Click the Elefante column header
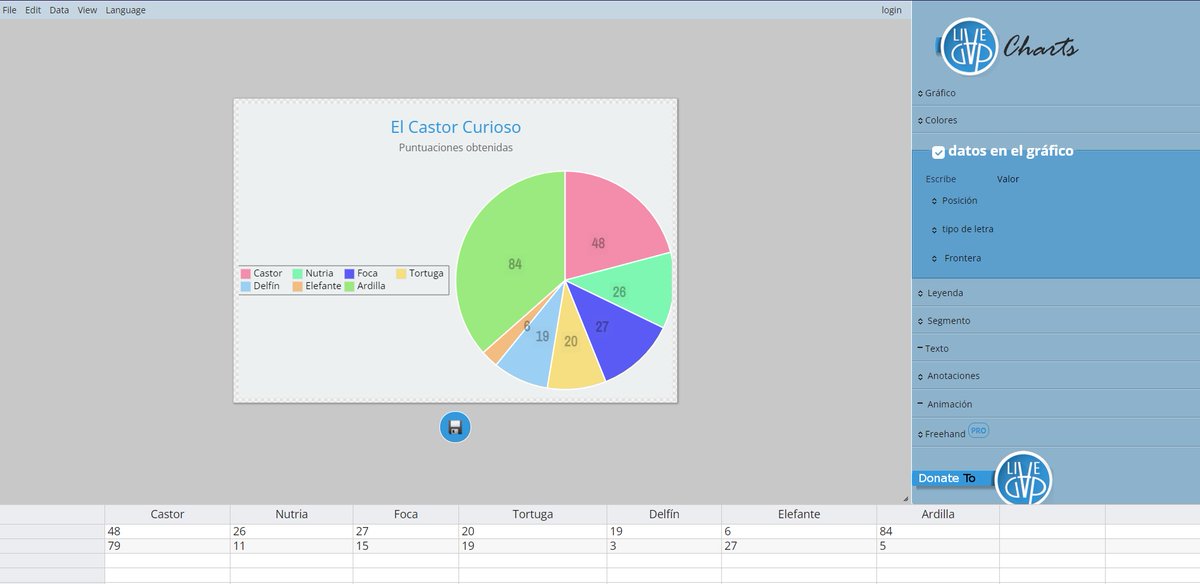 tap(799, 514)
